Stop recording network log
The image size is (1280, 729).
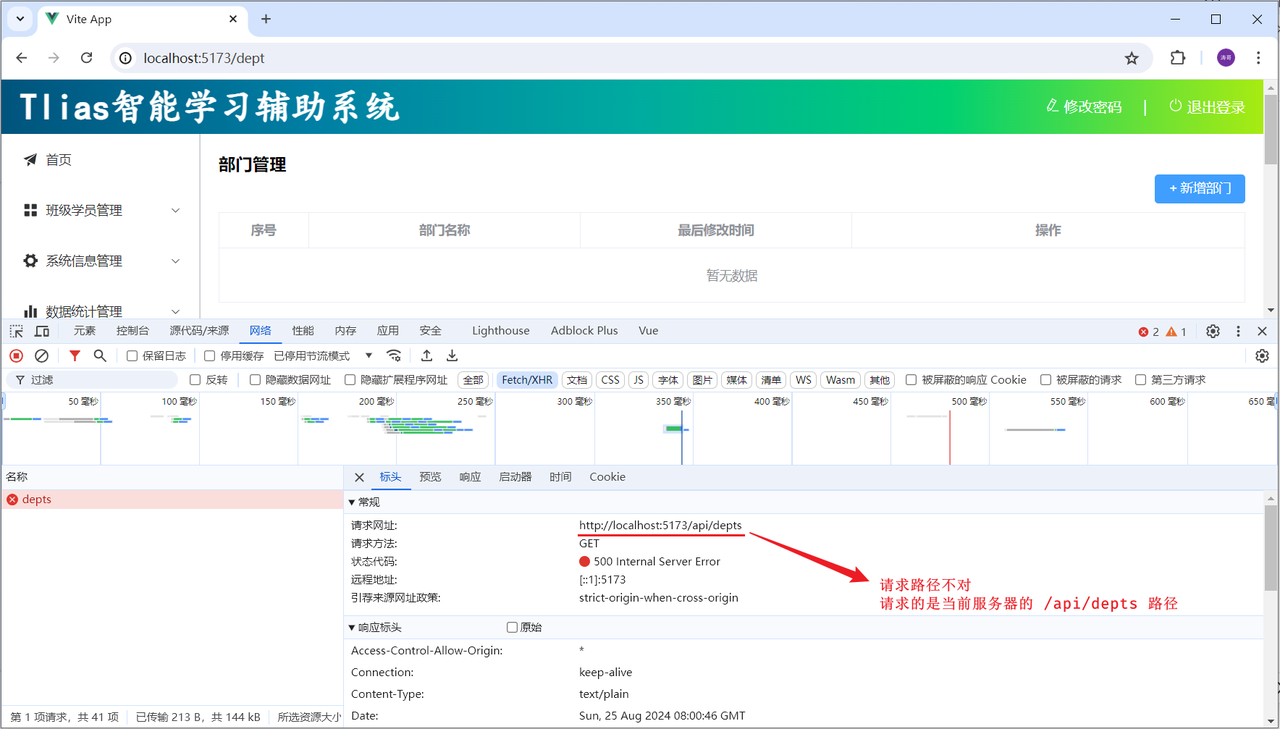[16, 356]
